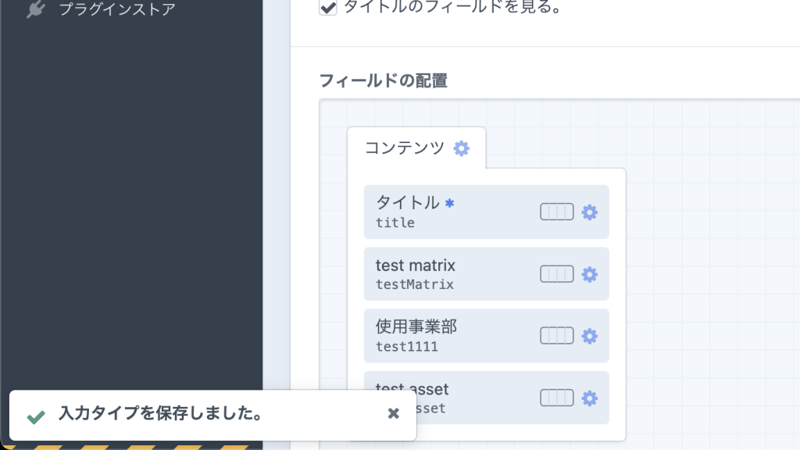Open gear settings for 使用事業部 field
The width and height of the screenshot is (800, 450).
(x=590, y=336)
